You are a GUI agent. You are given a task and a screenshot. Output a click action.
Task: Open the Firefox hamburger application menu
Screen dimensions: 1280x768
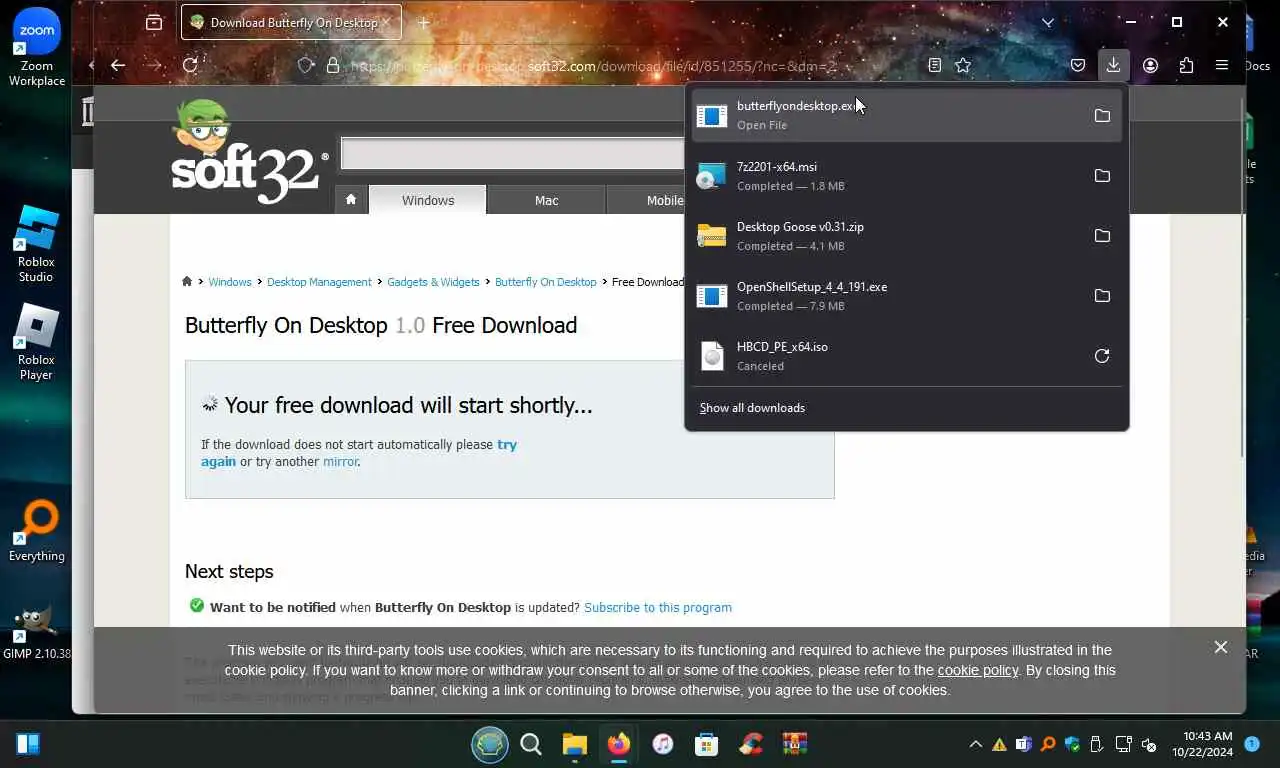coord(1222,65)
